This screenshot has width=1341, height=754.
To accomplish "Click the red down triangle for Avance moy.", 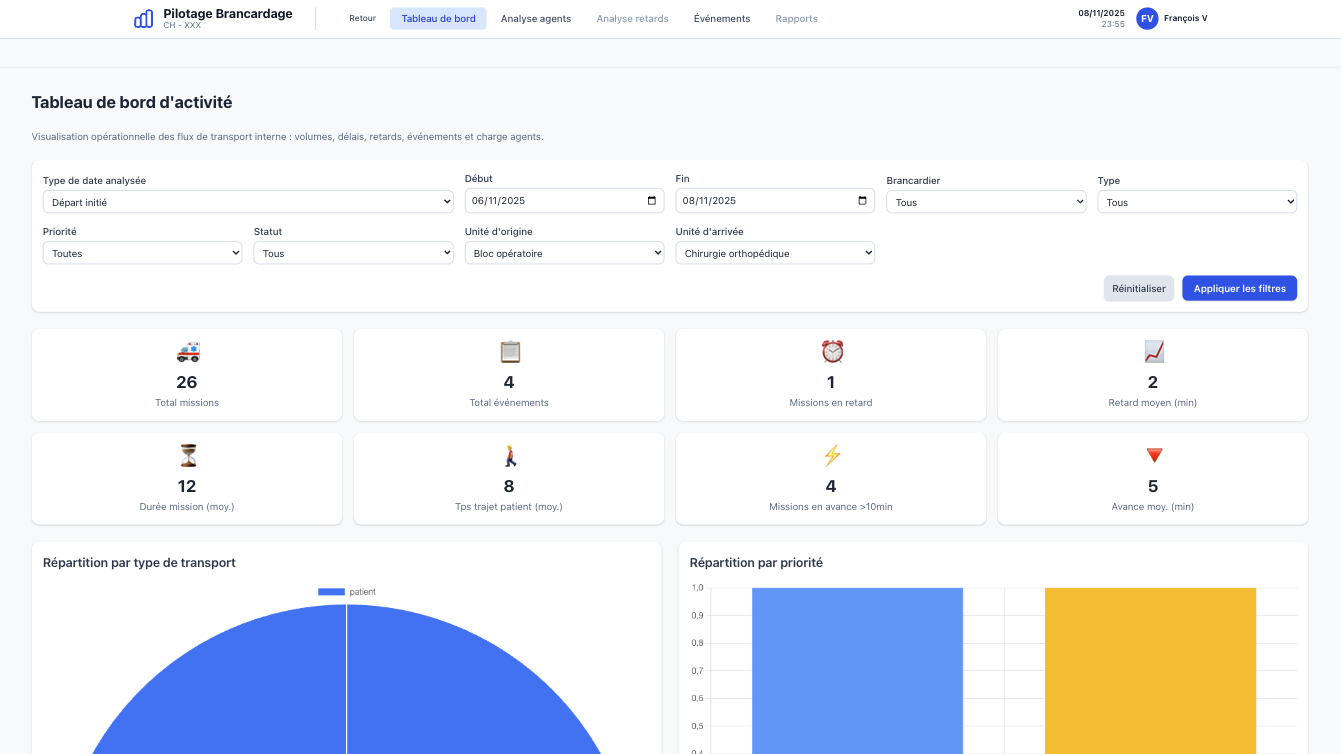I will (x=1153, y=456).
